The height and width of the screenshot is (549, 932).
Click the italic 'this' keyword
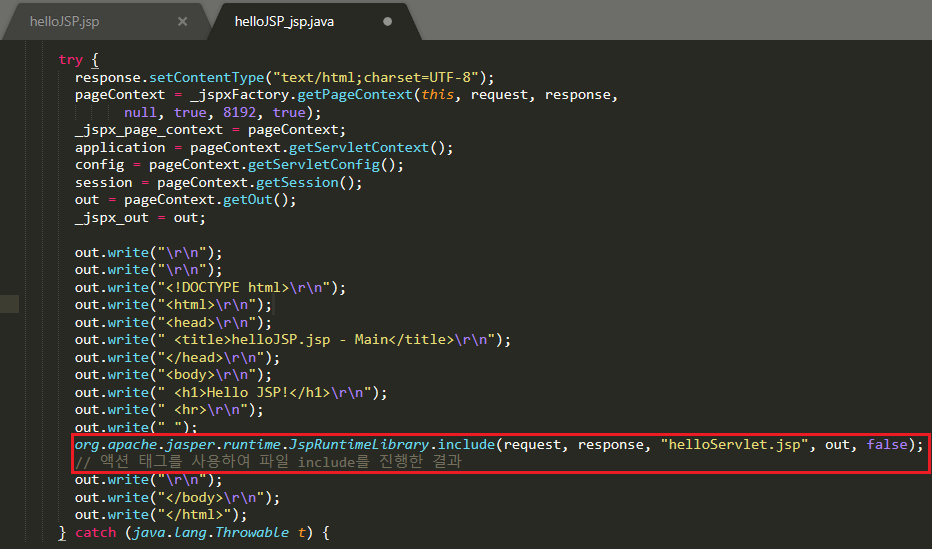click(x=437, y=94)
